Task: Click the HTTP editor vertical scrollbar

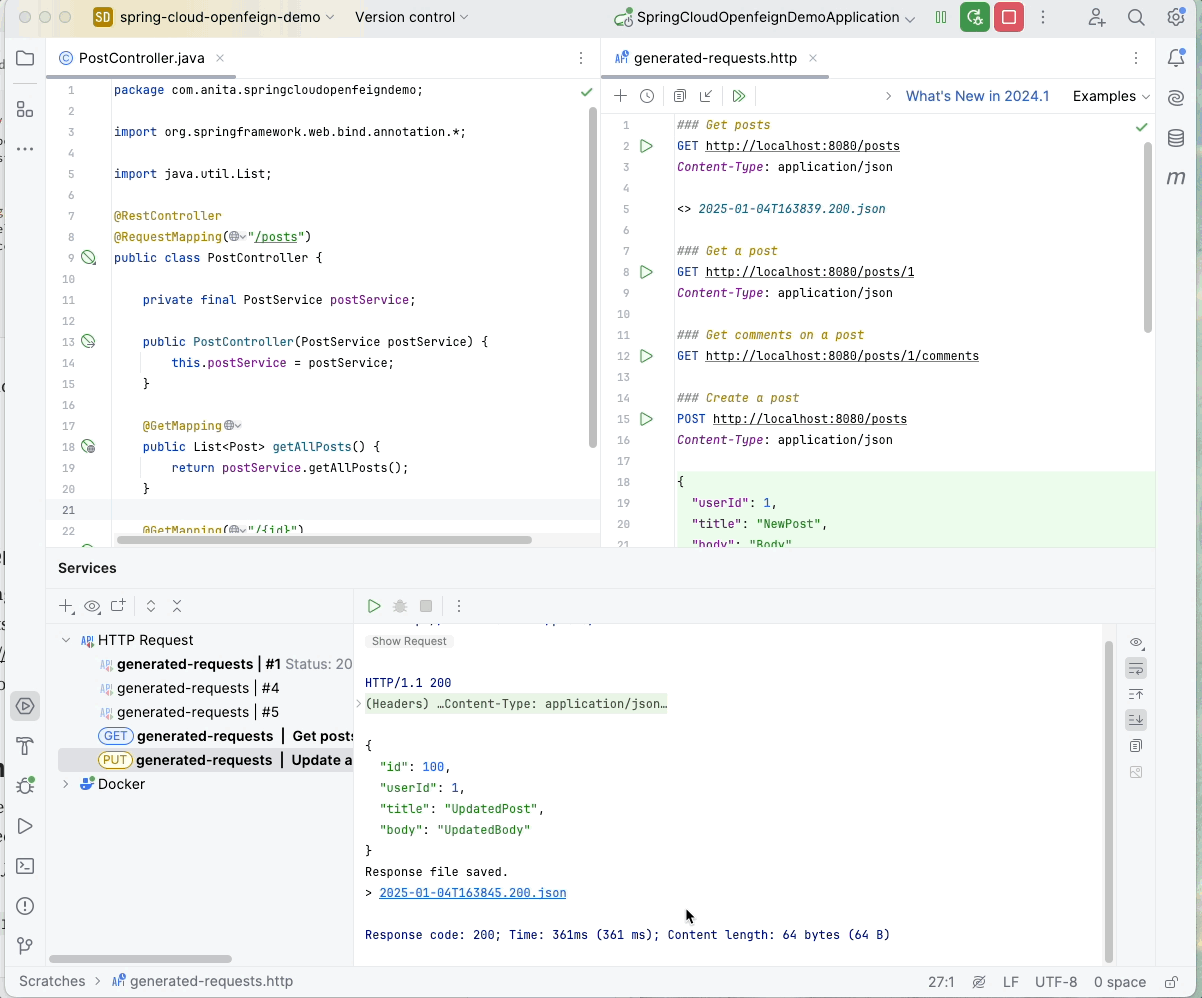Action: (1148, 236)
